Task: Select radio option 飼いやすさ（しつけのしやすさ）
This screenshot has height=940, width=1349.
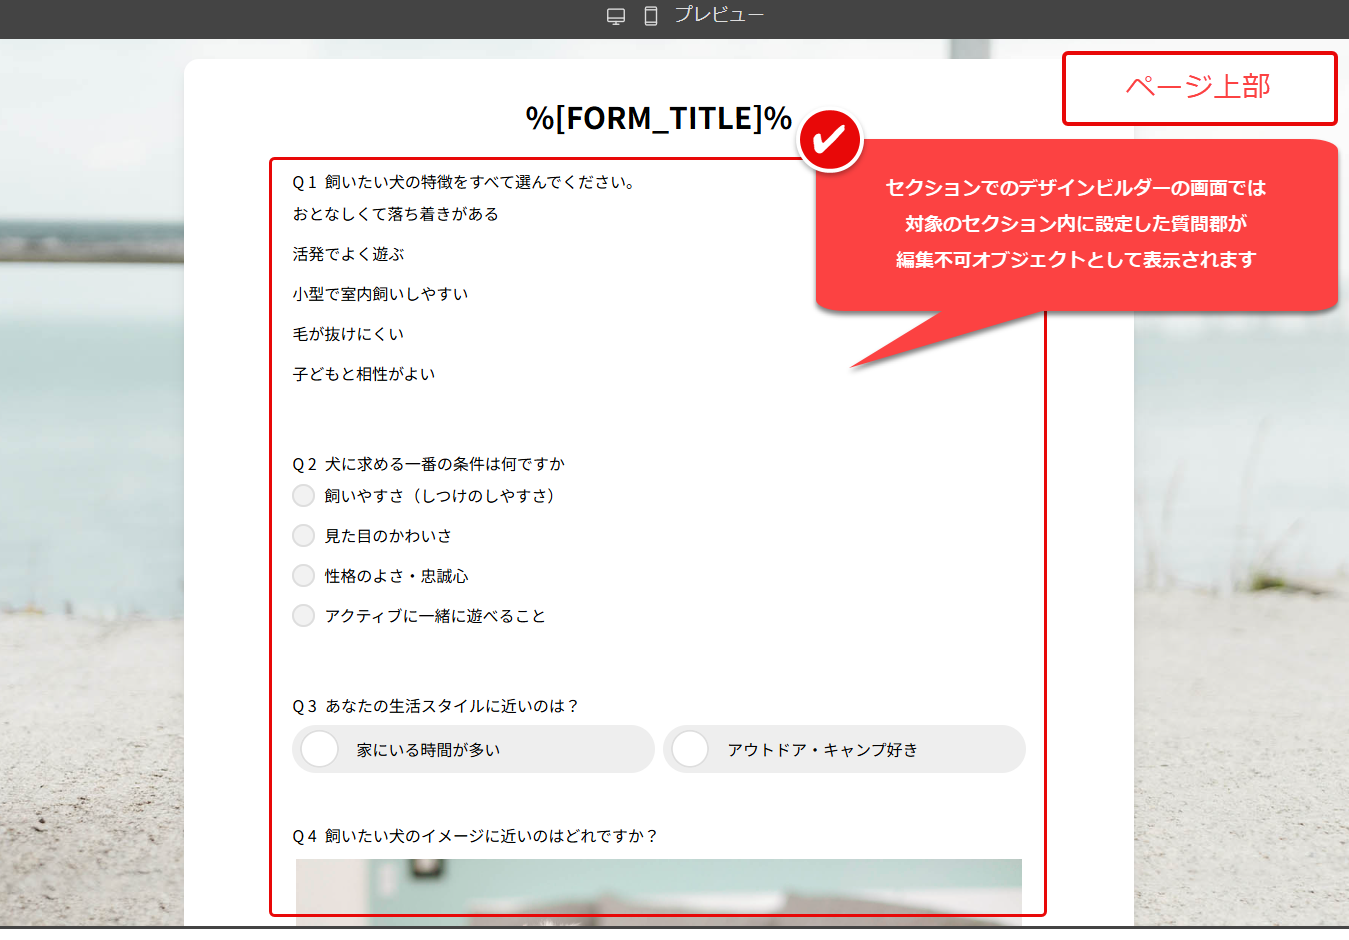Action: click(x=303, y=495)
